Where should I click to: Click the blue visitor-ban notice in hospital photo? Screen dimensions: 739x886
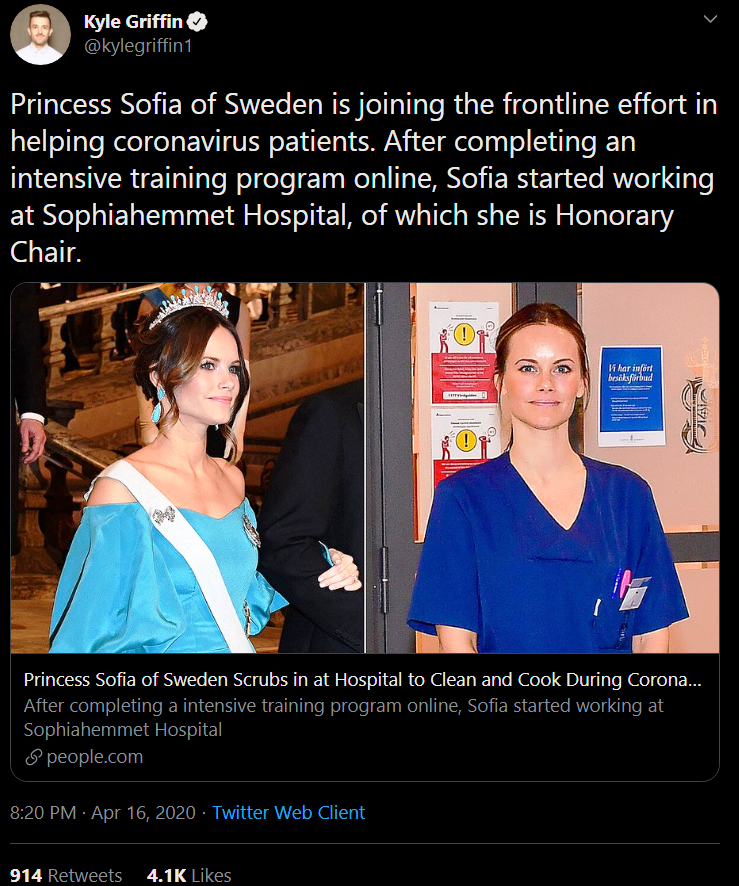tap(631, 395)
